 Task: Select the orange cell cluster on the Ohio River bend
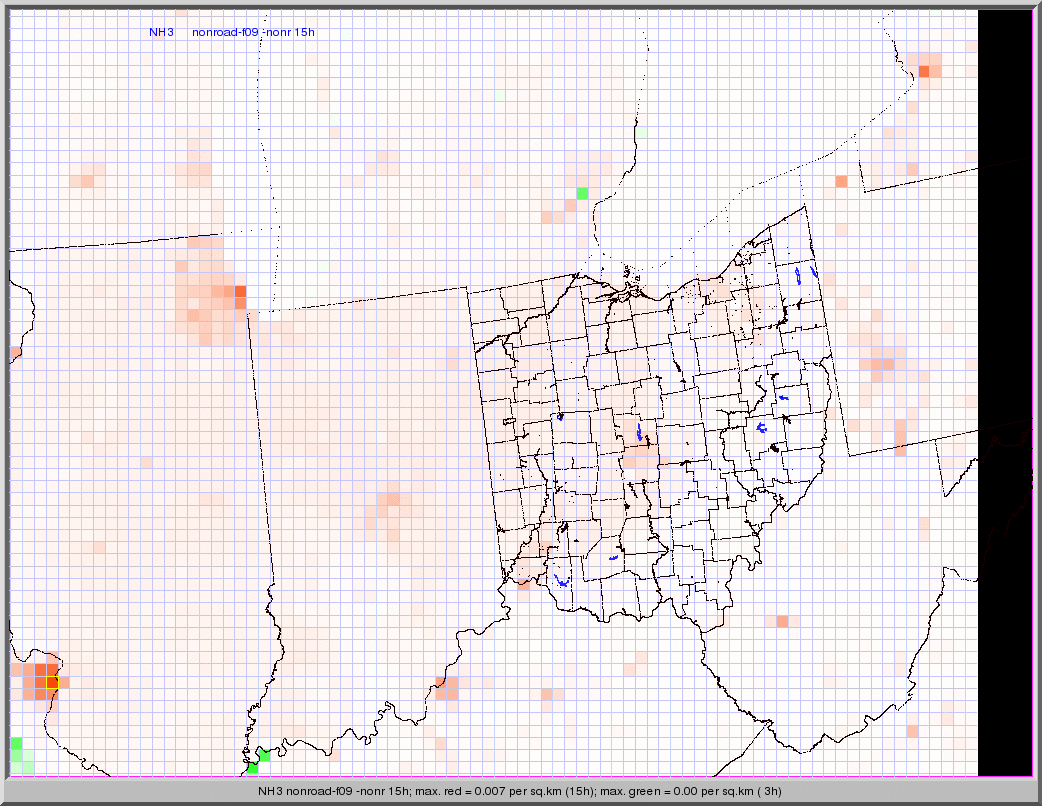[446, 688]
